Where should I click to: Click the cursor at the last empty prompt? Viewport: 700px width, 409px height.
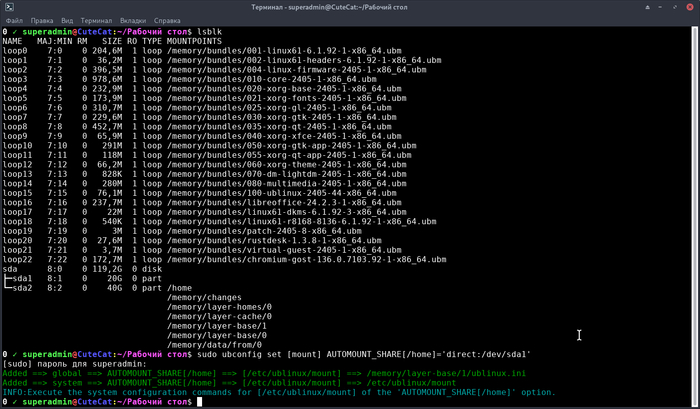coord(200,402)
